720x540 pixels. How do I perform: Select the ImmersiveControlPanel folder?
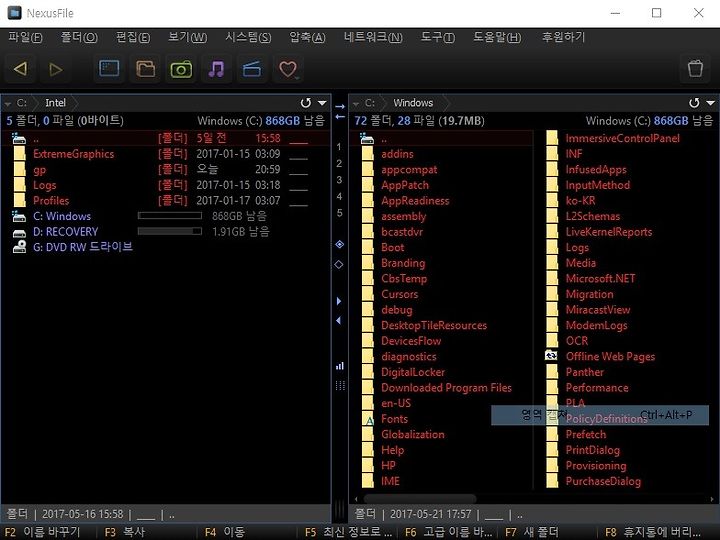pos(623,138)
